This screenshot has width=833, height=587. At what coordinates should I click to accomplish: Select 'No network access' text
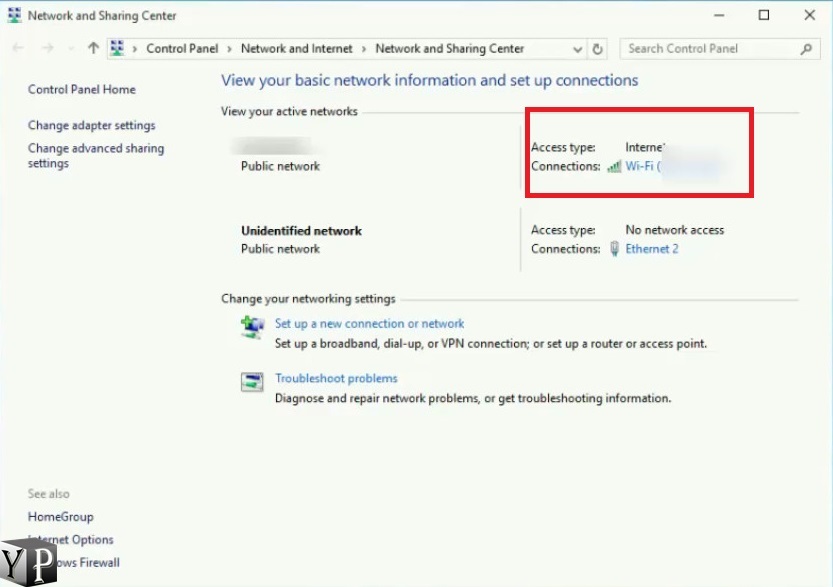point(675,230)
